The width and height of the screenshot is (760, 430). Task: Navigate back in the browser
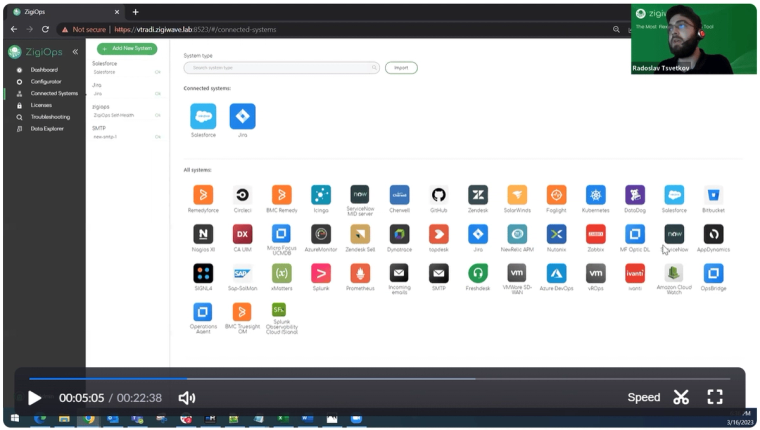14,30
